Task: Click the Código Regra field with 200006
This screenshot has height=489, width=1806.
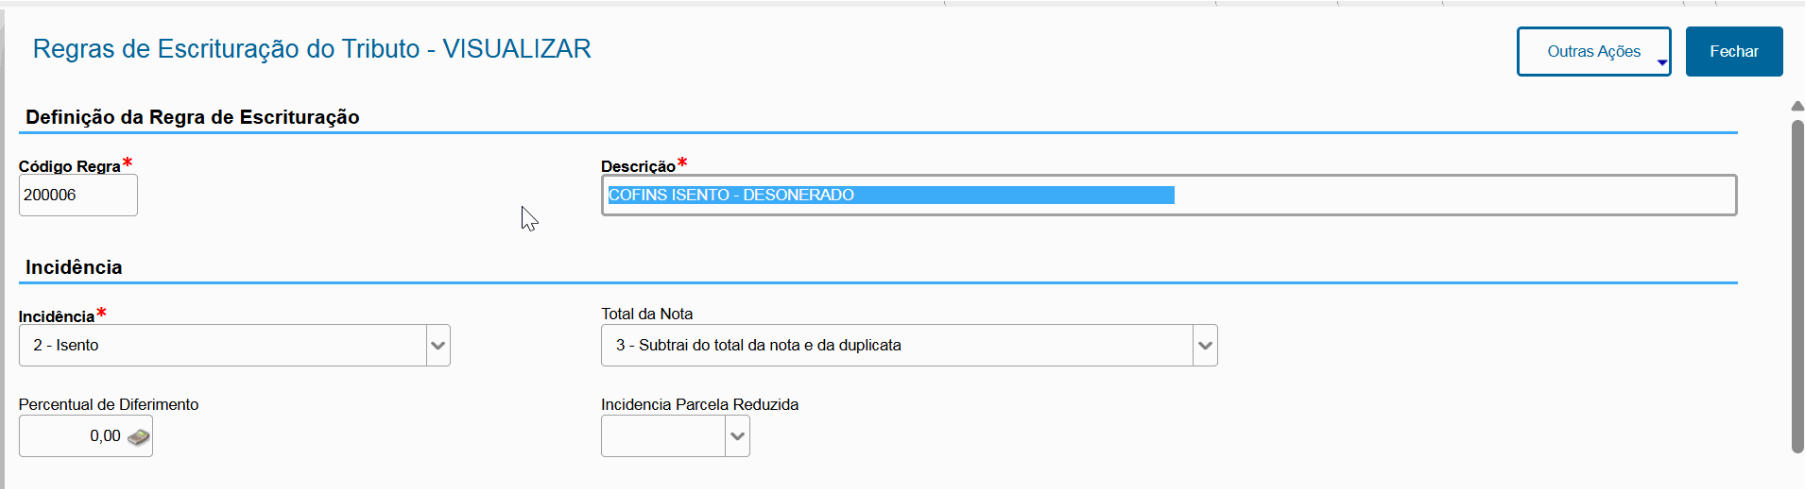Action: 77,196
